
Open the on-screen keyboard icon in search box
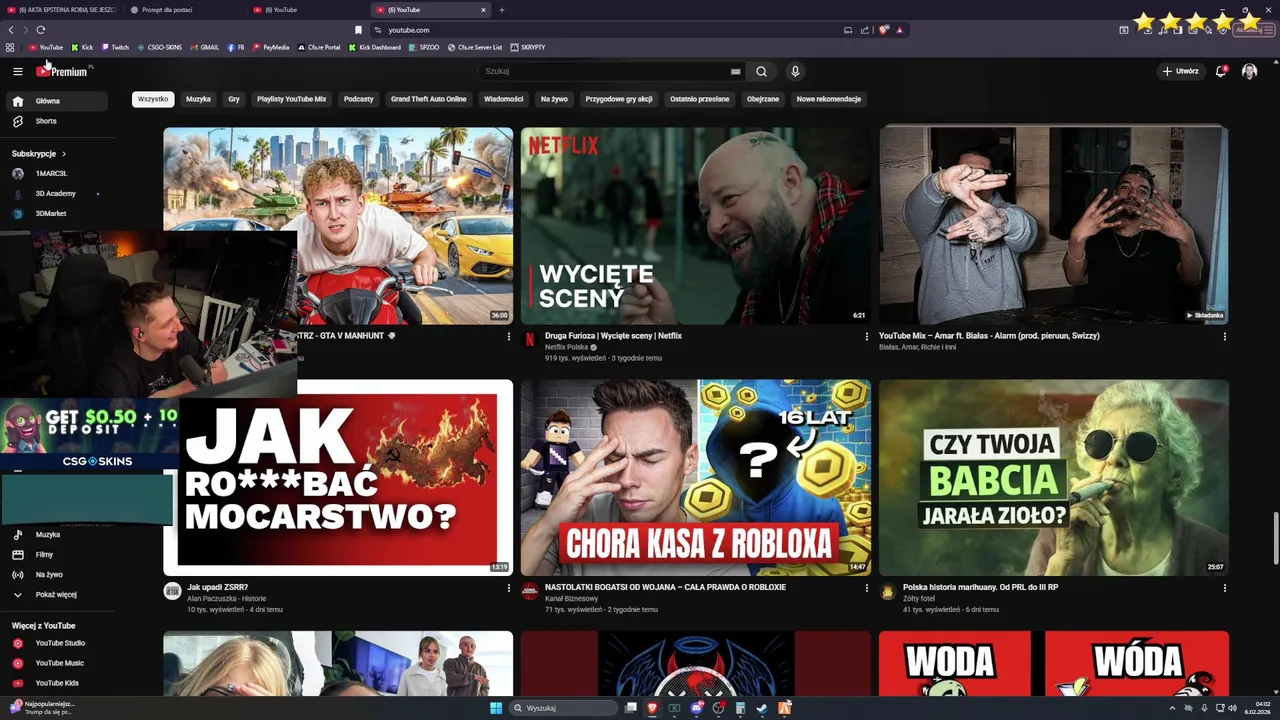pos(735,71)
